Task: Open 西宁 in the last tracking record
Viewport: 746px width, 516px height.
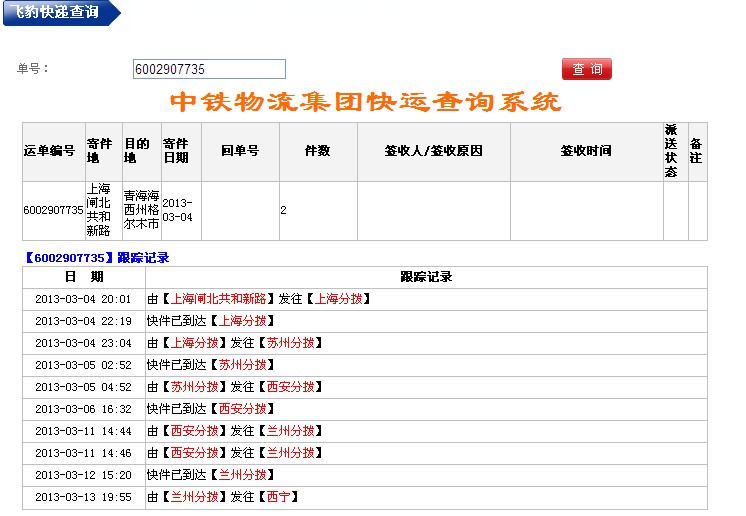Action: (280, 497)
